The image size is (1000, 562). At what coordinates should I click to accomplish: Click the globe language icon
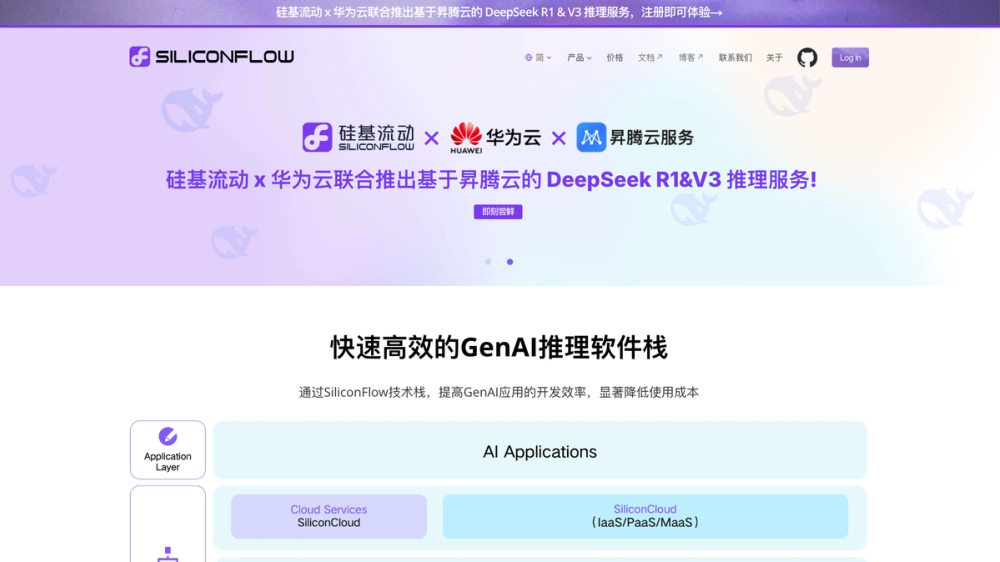pyautogui.click(x=528, y=57)
